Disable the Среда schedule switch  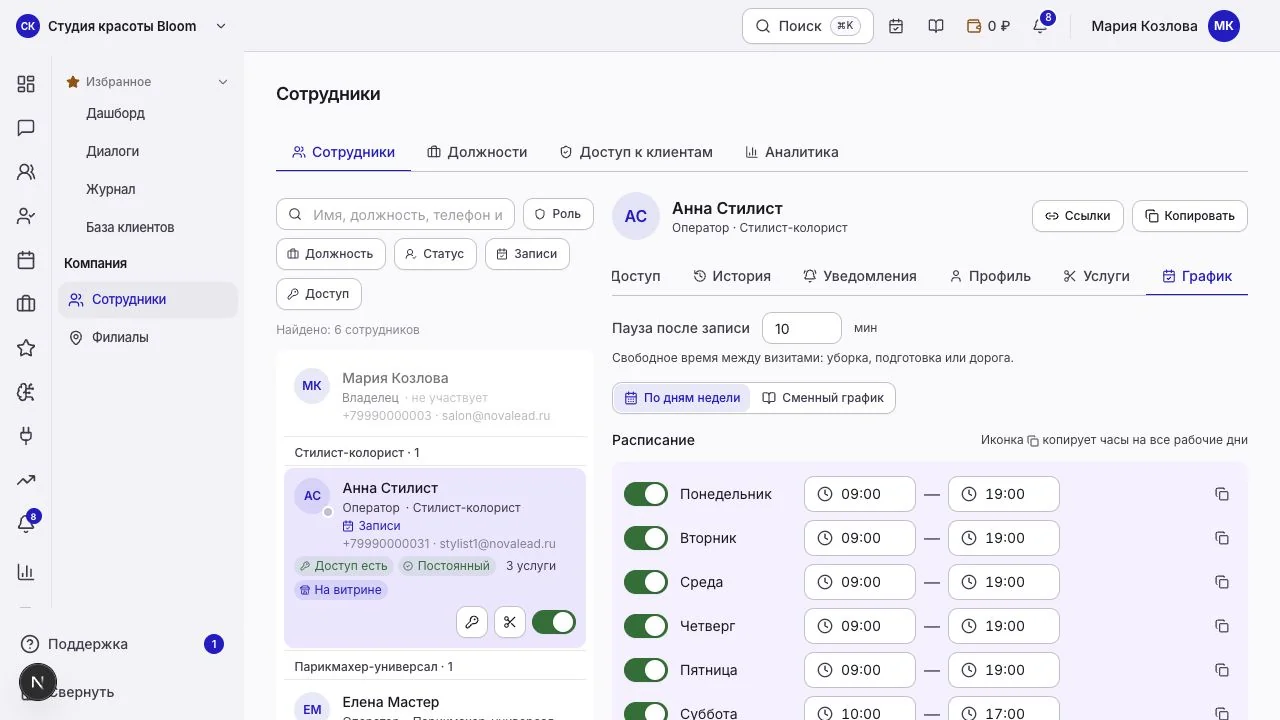click(646, 582)
